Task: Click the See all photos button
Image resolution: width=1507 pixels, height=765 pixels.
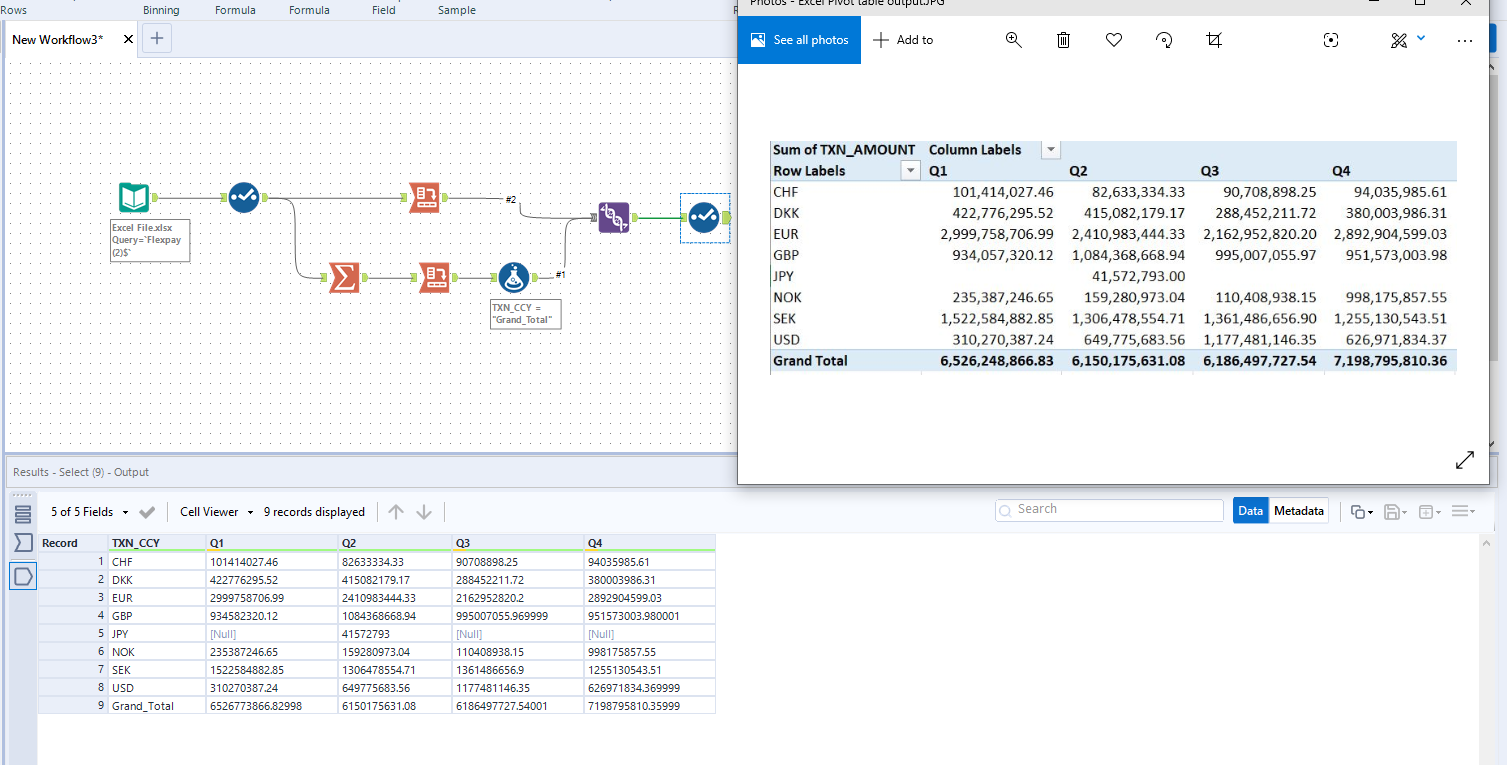Action: (799, 40)
